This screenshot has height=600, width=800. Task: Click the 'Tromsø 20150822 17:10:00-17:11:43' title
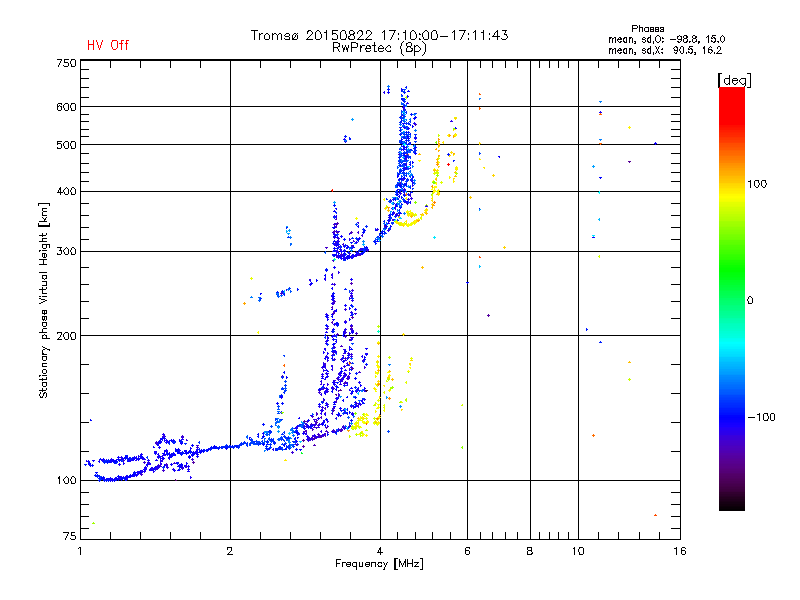point(380,35)
